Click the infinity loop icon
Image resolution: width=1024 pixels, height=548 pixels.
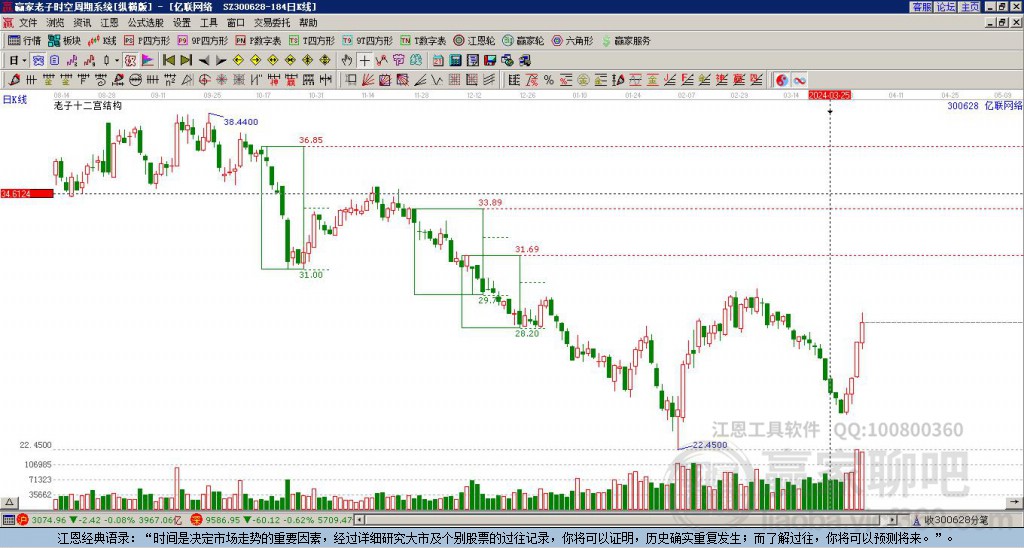click(799, 80)
